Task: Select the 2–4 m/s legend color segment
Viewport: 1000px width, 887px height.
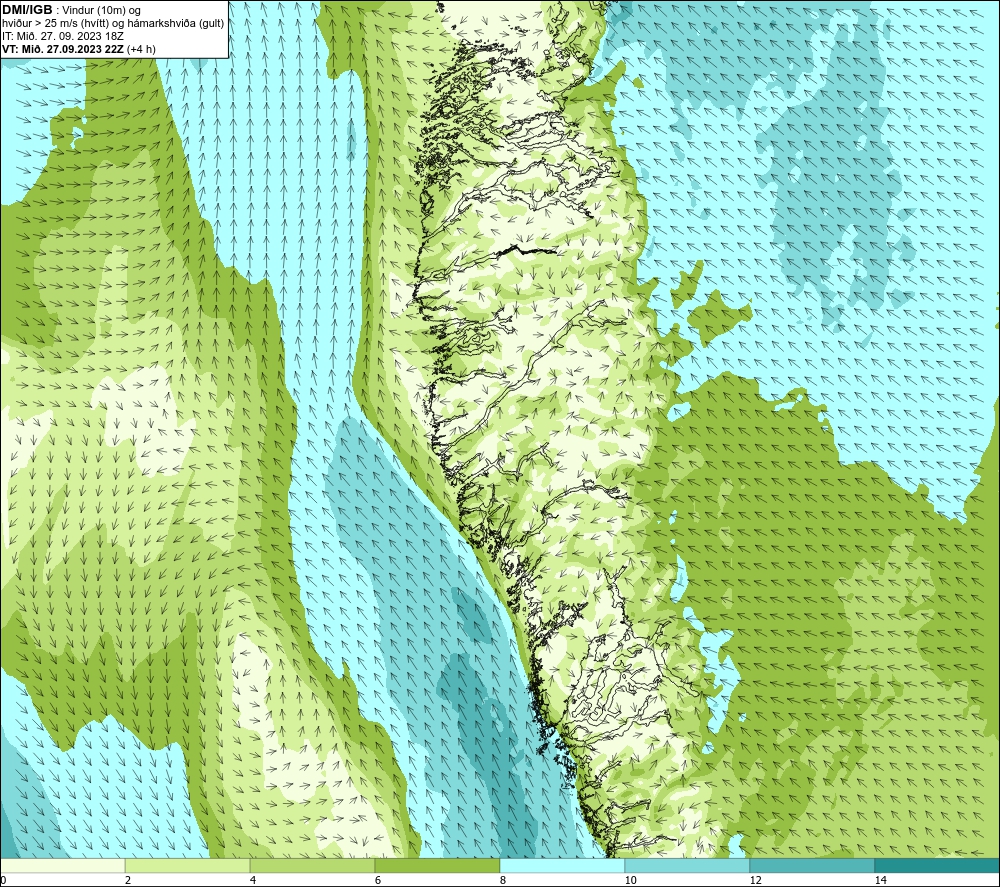Action: pos(188,866)
